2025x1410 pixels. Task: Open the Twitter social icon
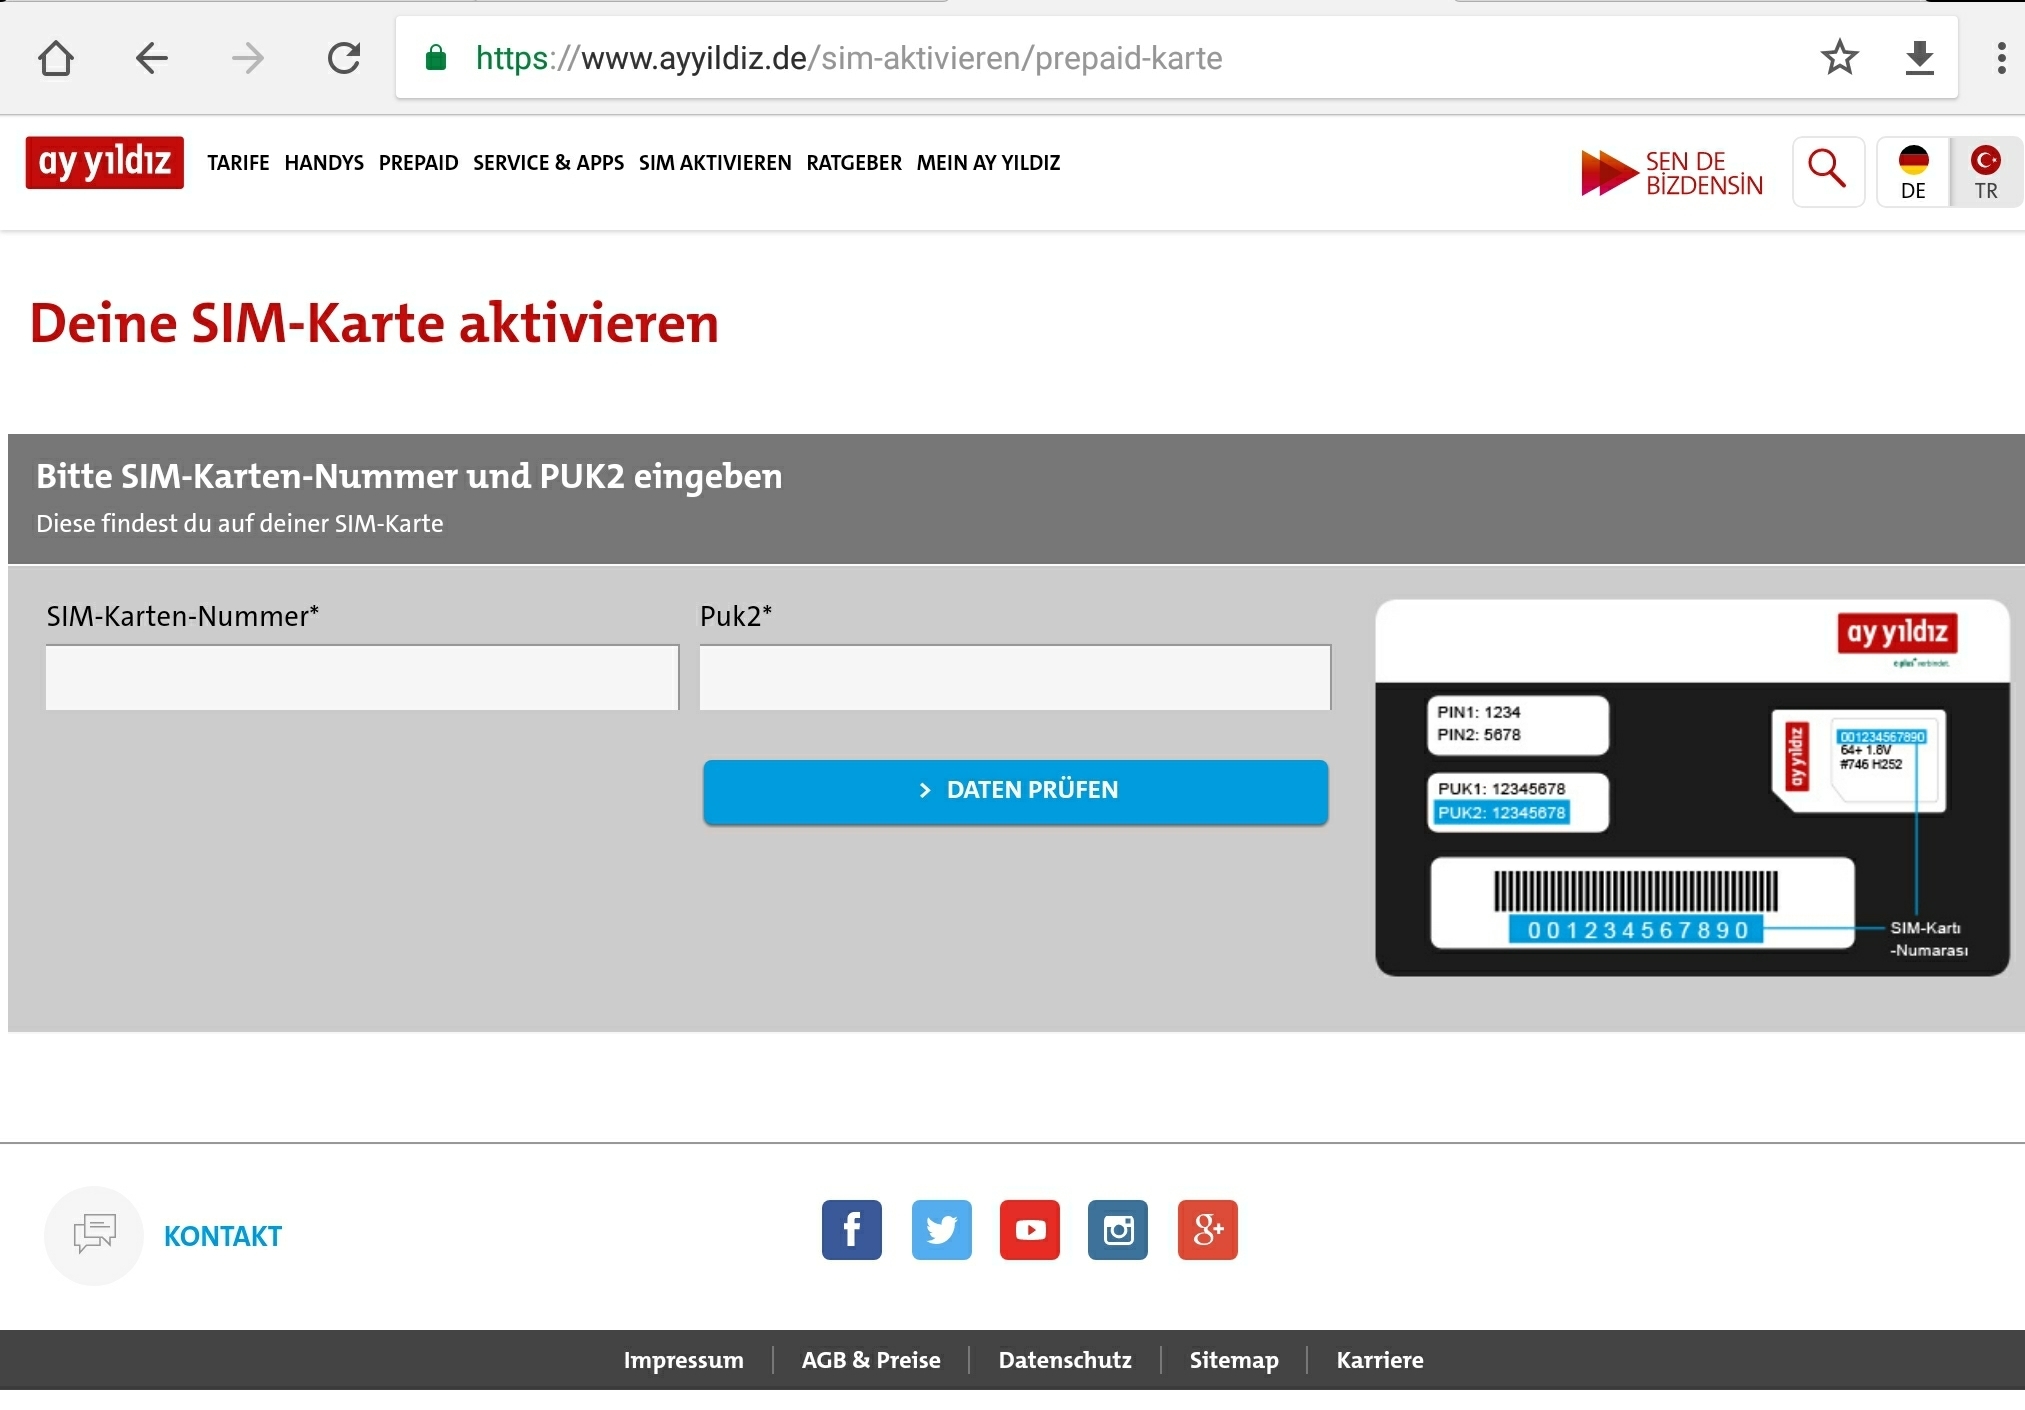click(x=941, y=1229)
